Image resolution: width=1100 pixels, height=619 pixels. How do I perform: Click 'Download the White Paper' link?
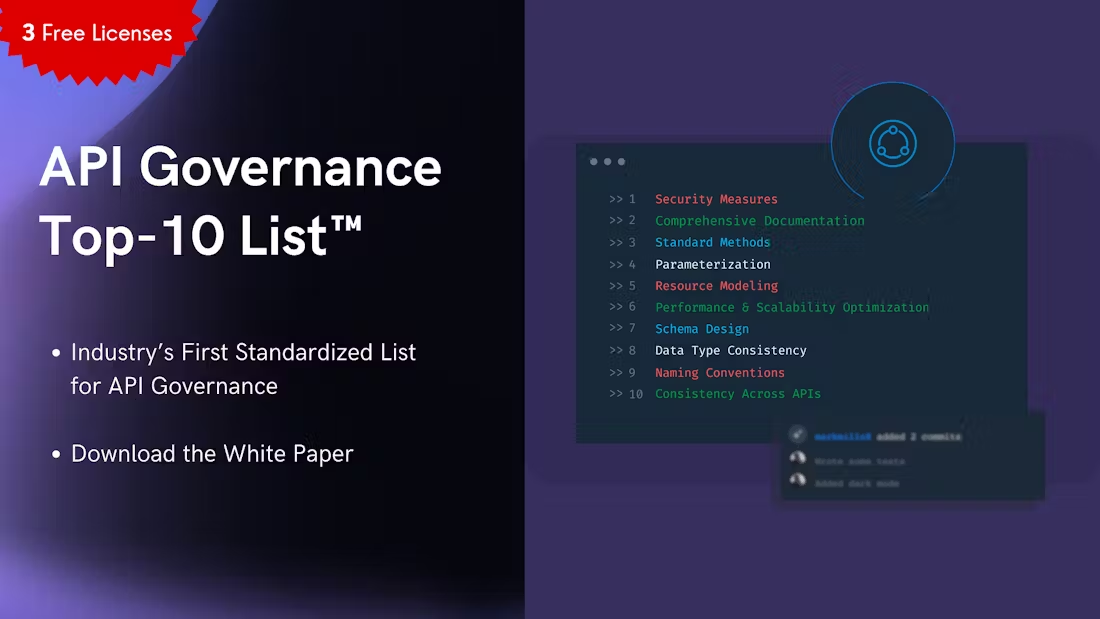210,453
